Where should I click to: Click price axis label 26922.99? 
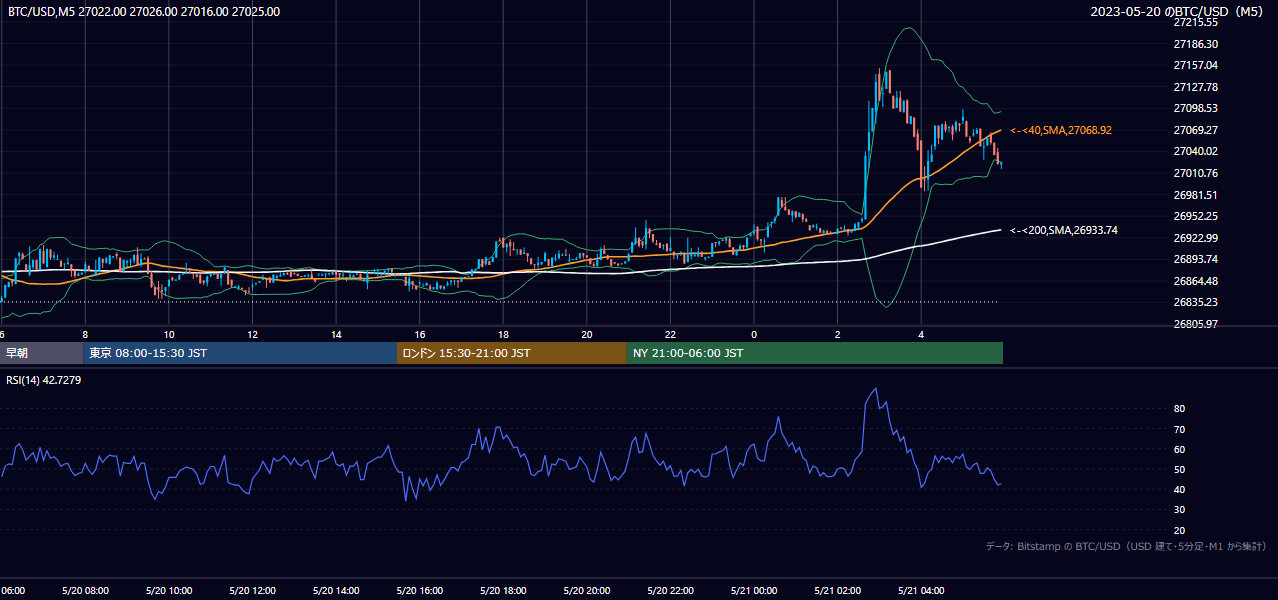[x=1196, y=238]
